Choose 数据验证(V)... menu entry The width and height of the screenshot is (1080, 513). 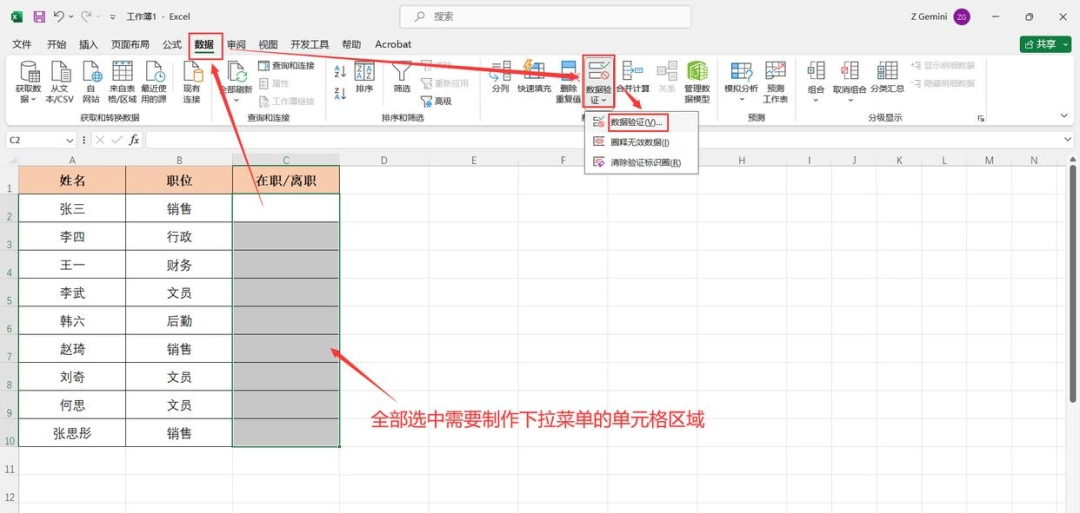pos(640,122)
